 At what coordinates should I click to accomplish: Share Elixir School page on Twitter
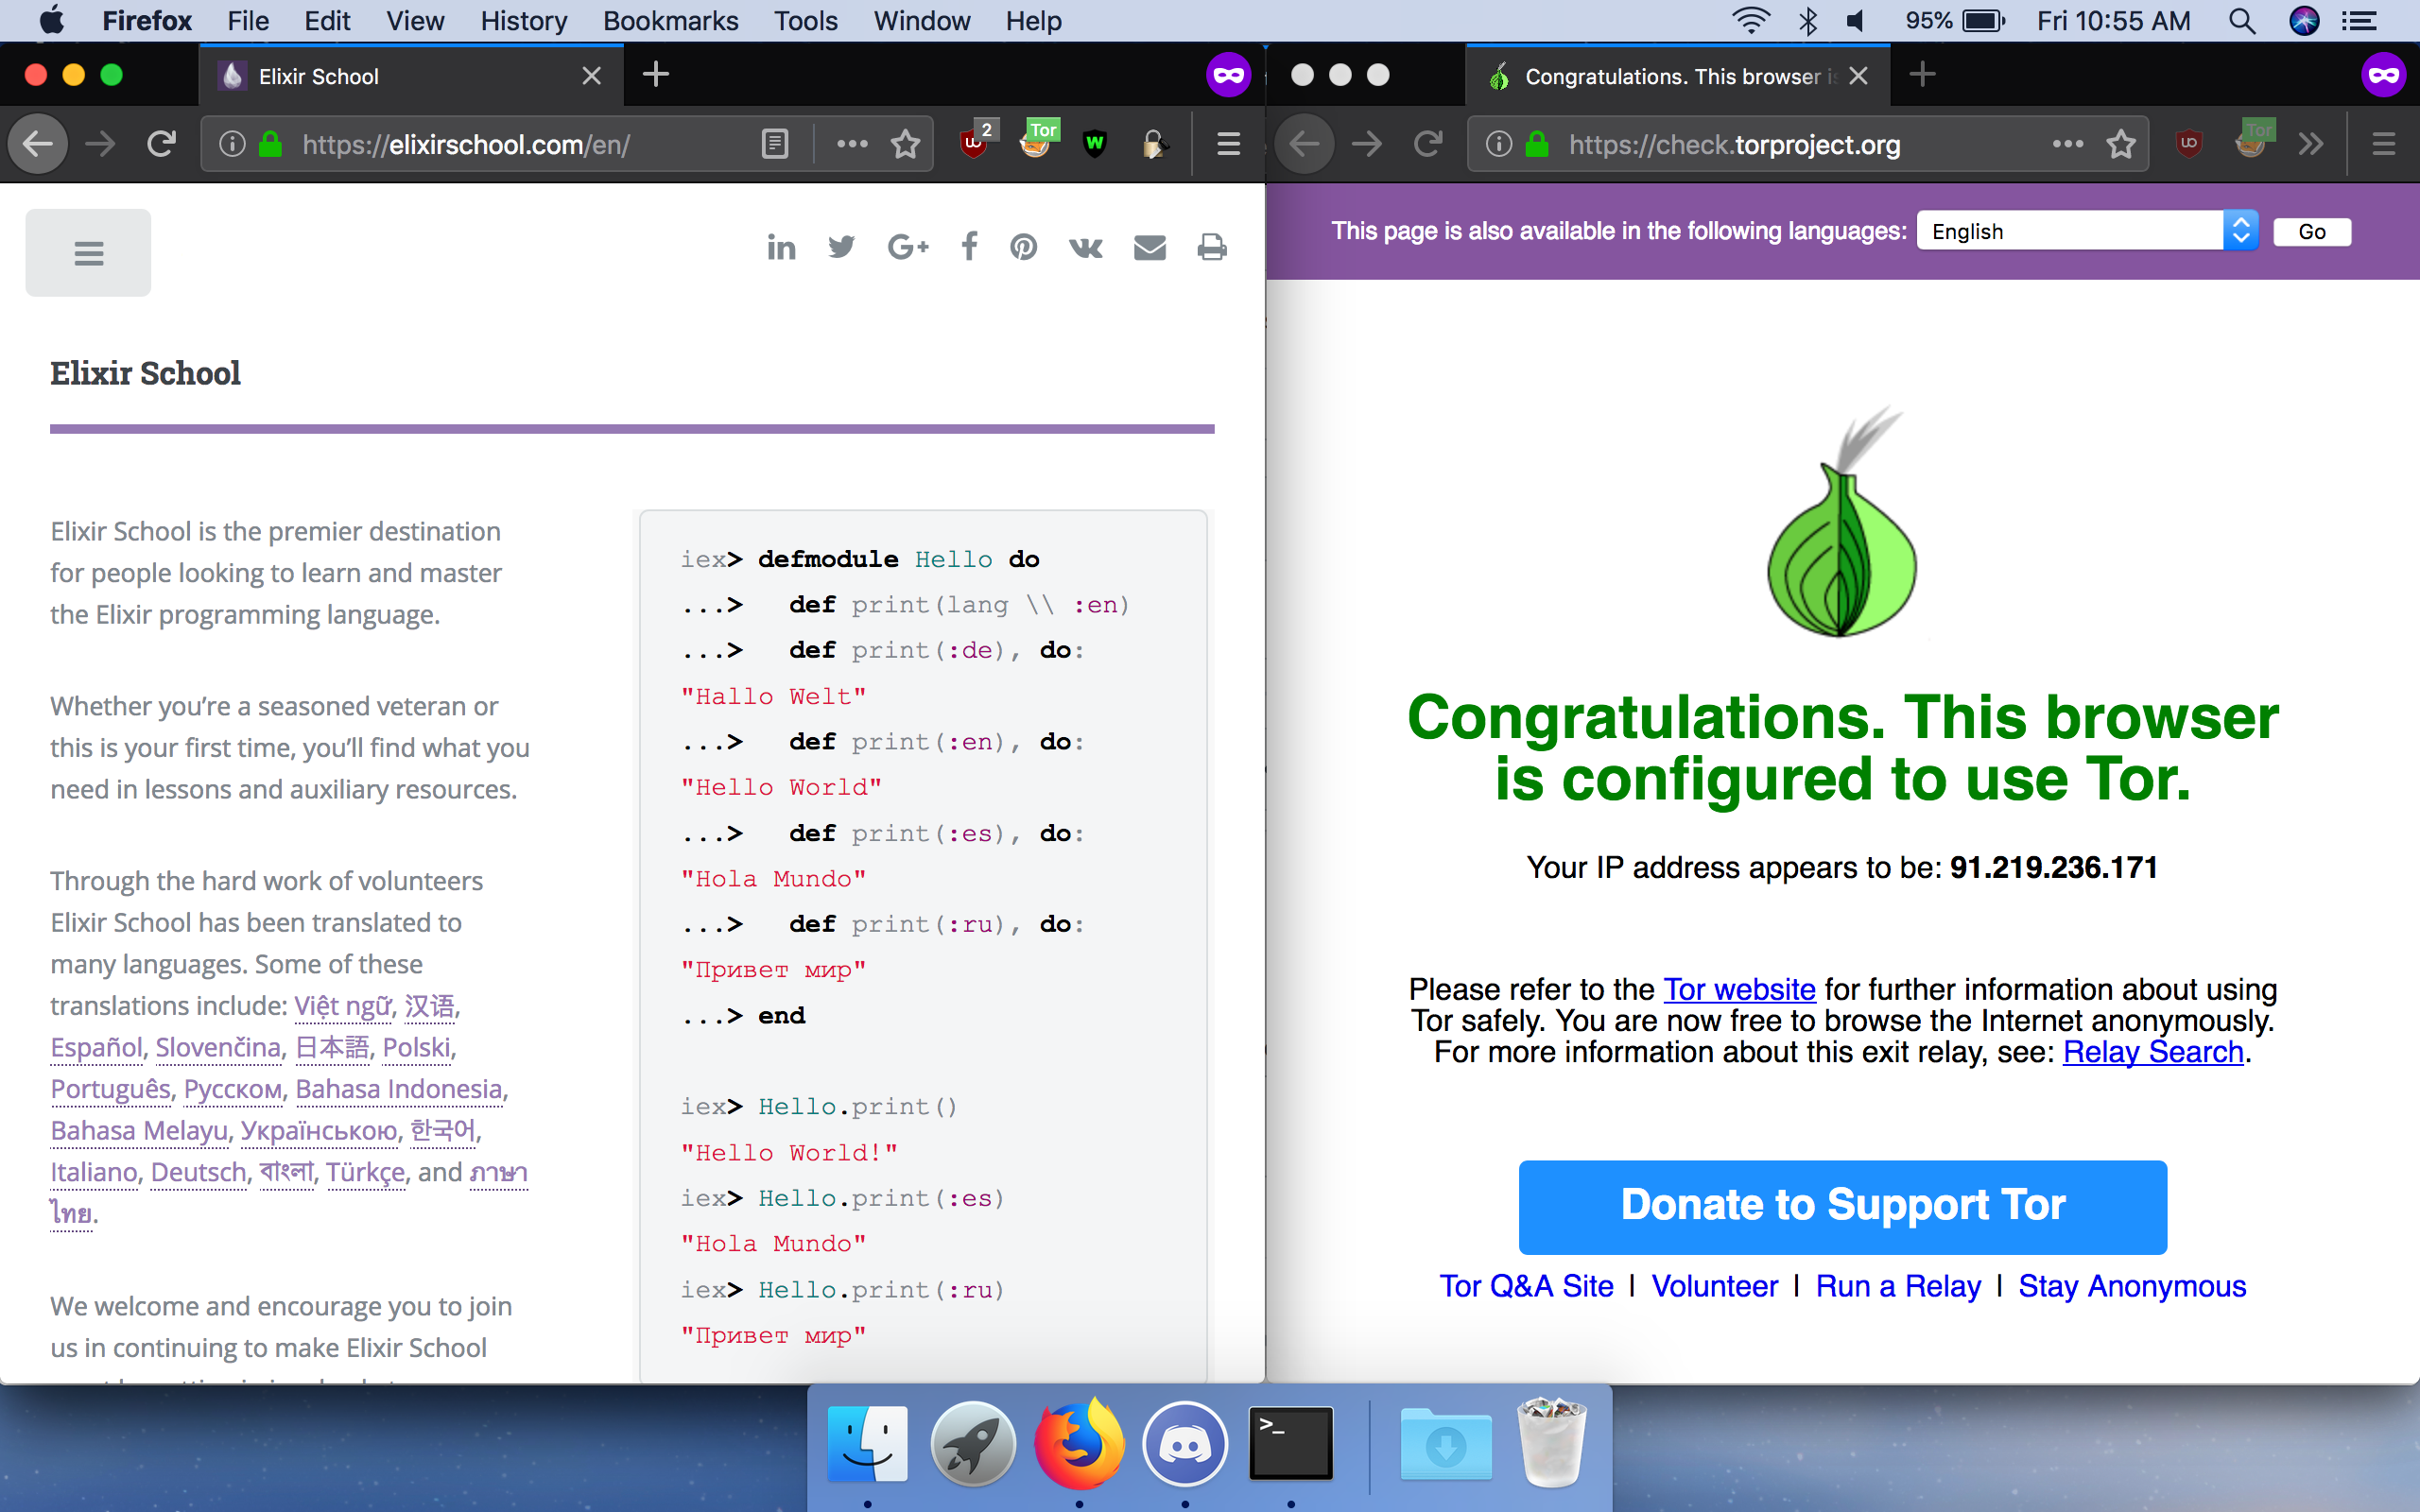pyautogui.click(x=842, y=246)
